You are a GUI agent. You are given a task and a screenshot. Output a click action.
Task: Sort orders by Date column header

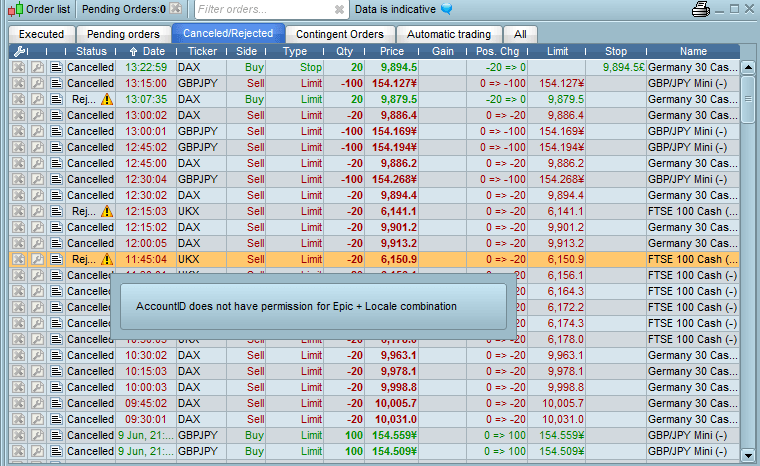[146, 51]
